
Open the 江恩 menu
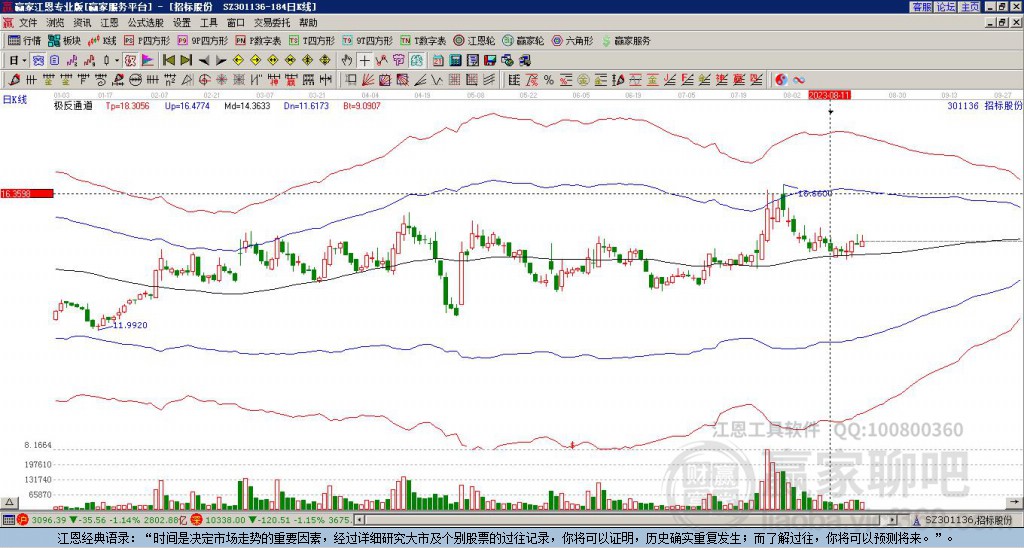coord(110,23)
